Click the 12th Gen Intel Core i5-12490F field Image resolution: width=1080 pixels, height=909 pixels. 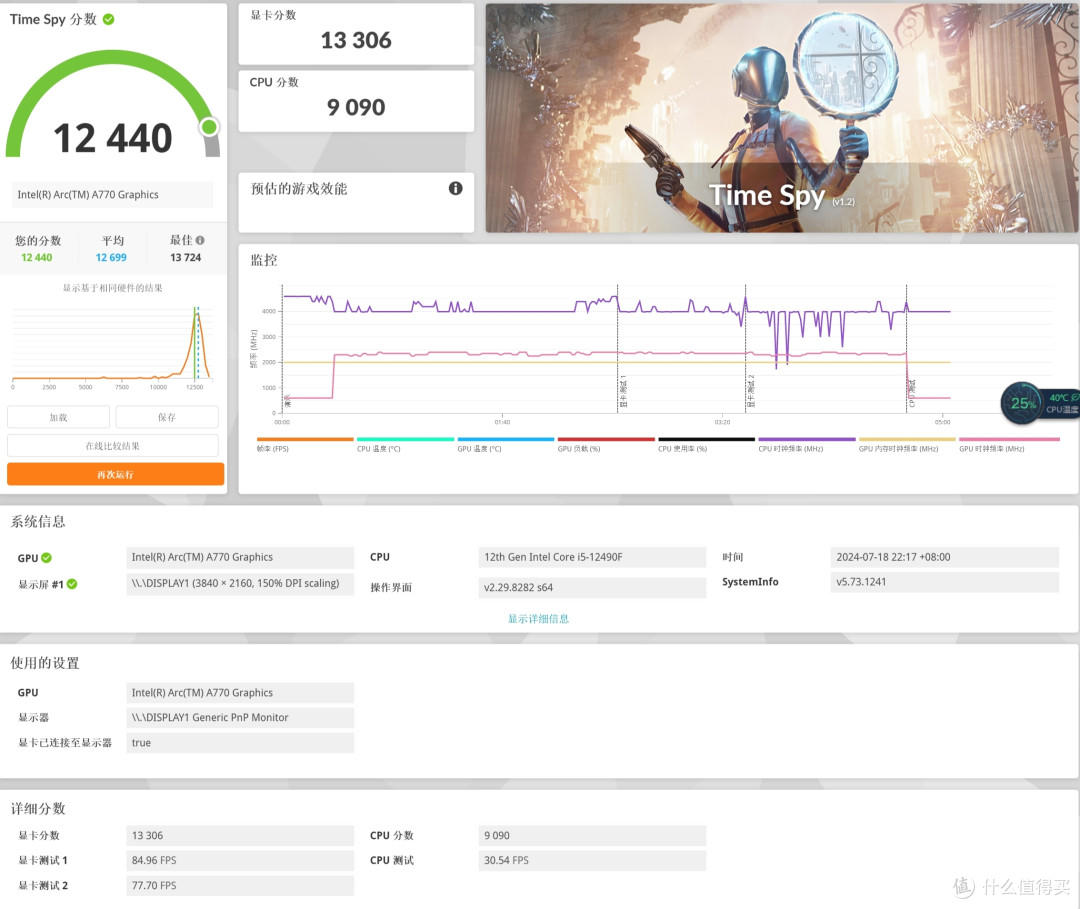[592, 557]
